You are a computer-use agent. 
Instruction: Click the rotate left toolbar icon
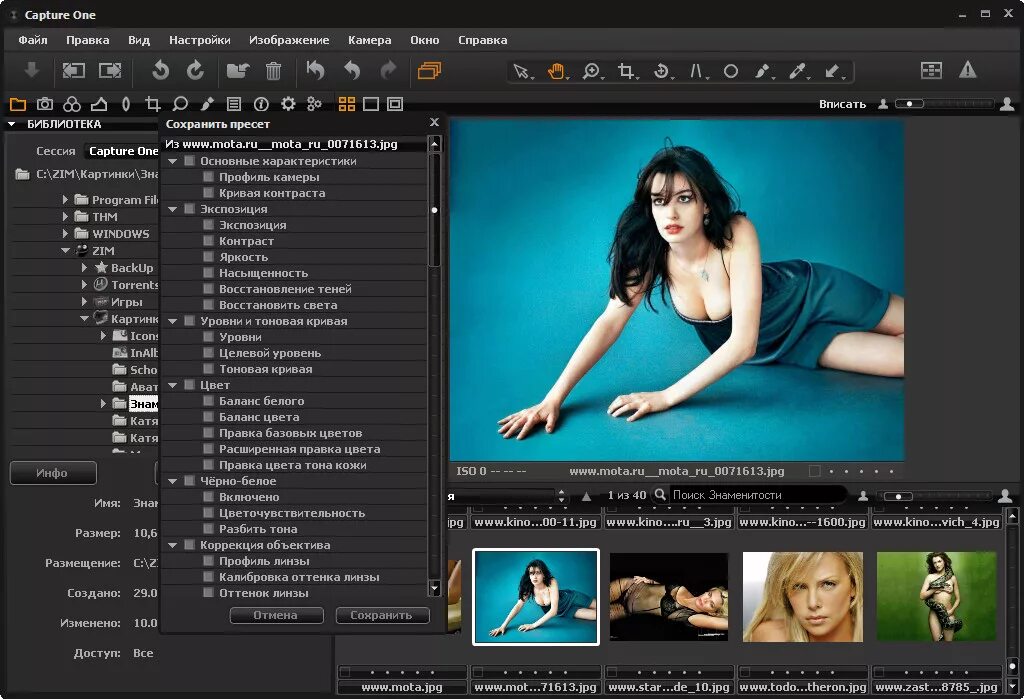pos(160,70)
